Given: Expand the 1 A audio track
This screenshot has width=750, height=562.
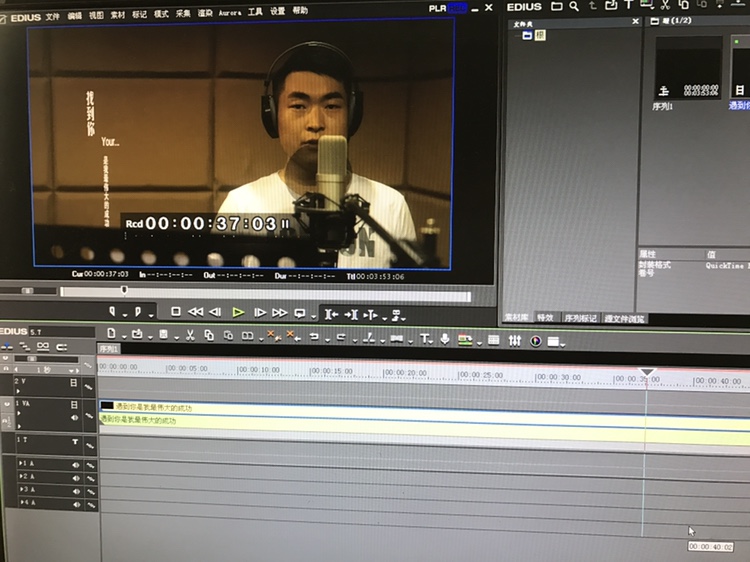Looking at the screenshot, I should coord(21,463).
